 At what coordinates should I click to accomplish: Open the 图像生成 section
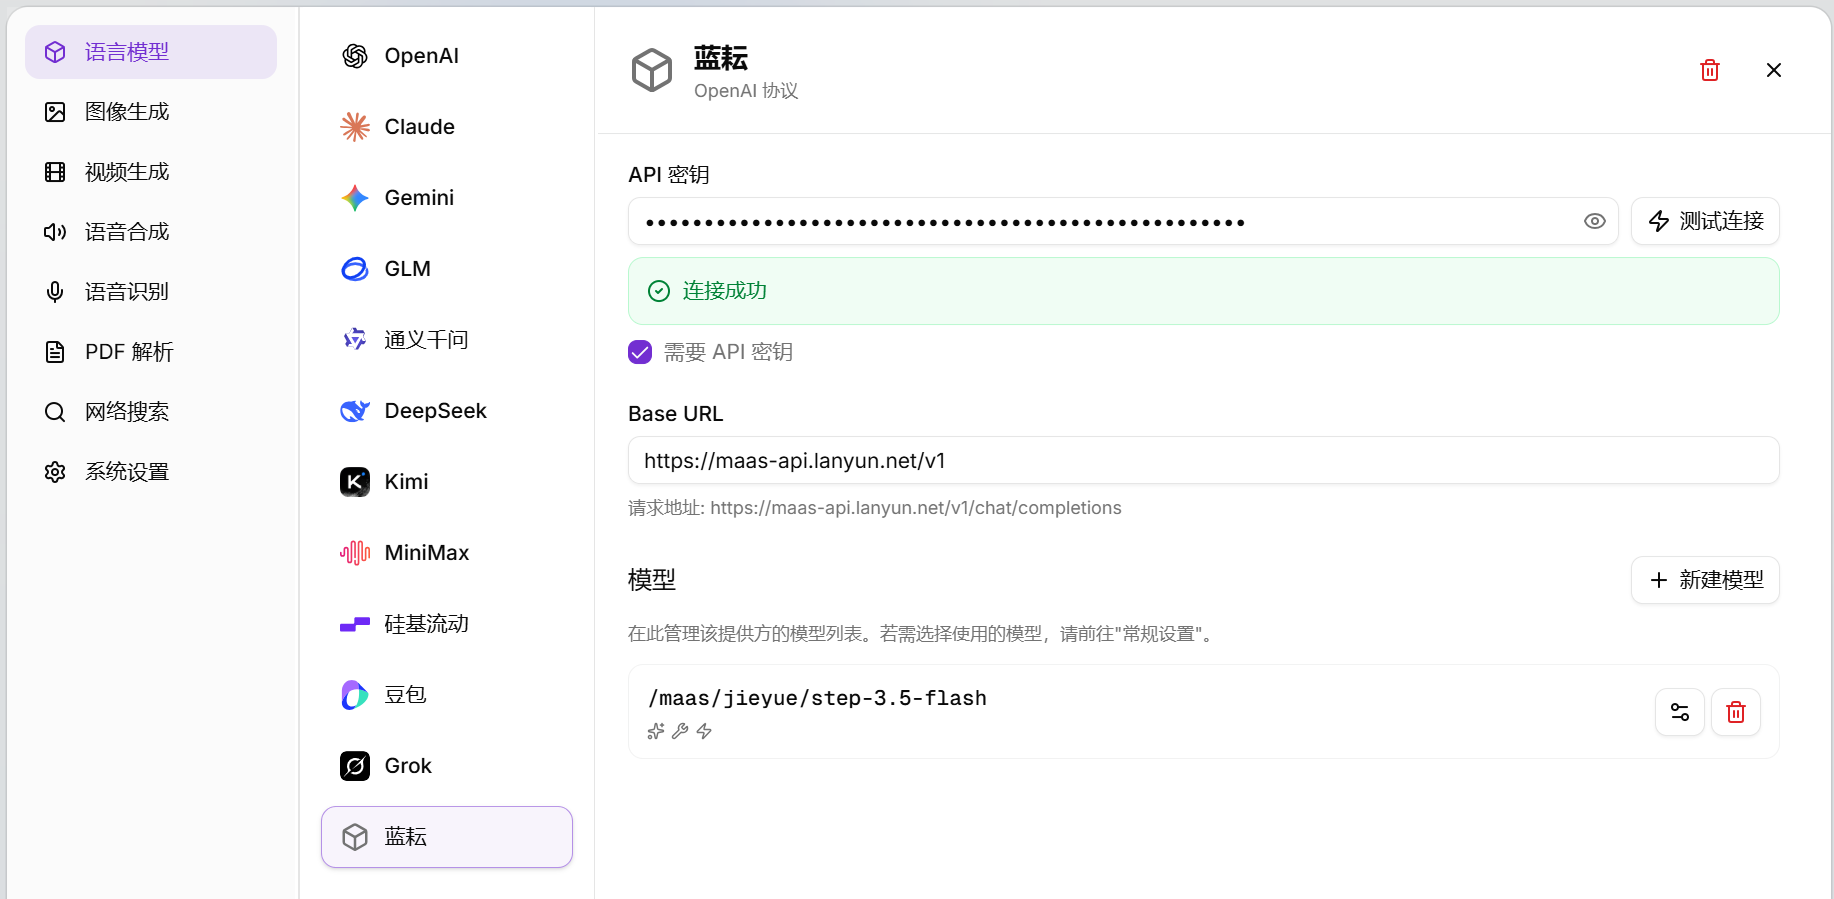pos(151,112)
